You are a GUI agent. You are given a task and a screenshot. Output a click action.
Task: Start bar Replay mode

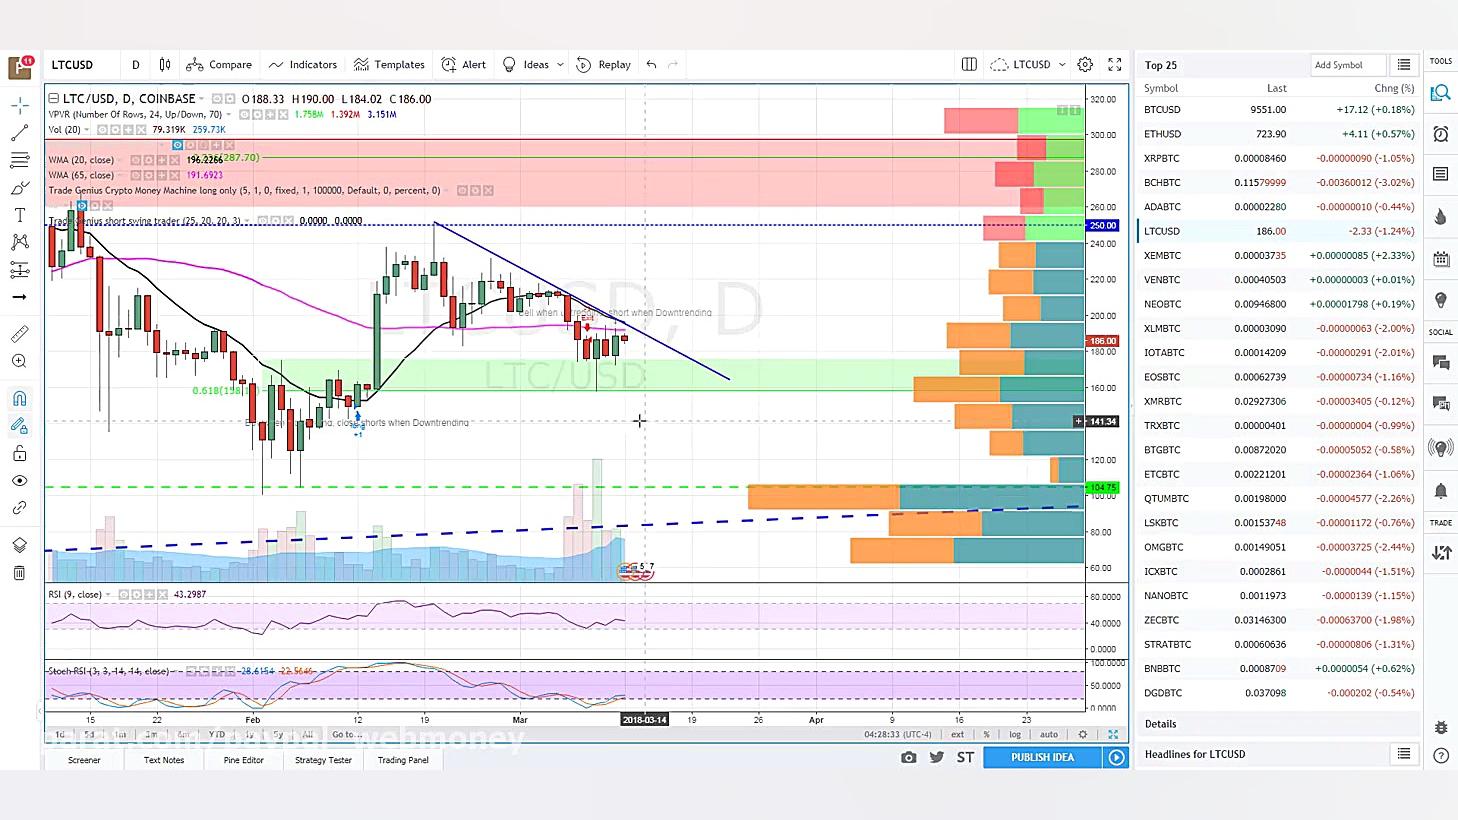(604, 65)
